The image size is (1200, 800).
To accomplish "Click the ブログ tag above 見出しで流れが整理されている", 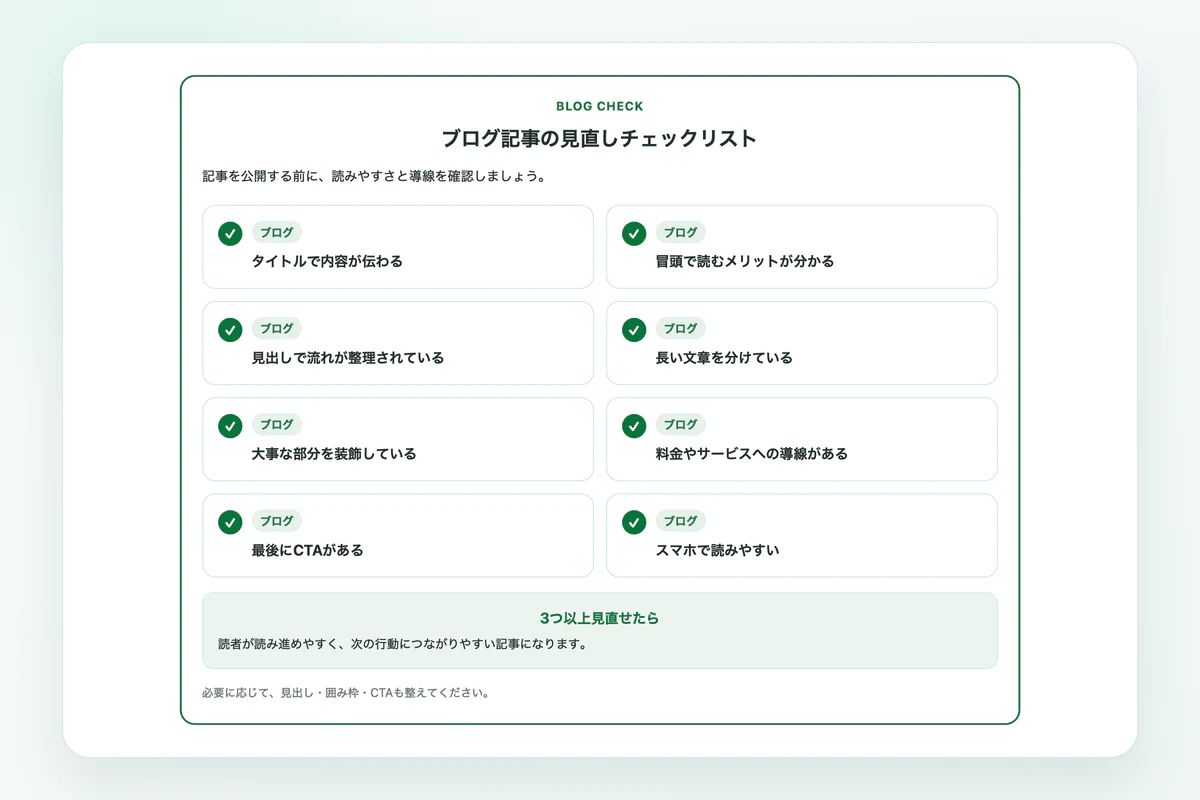I will point(277,329).
